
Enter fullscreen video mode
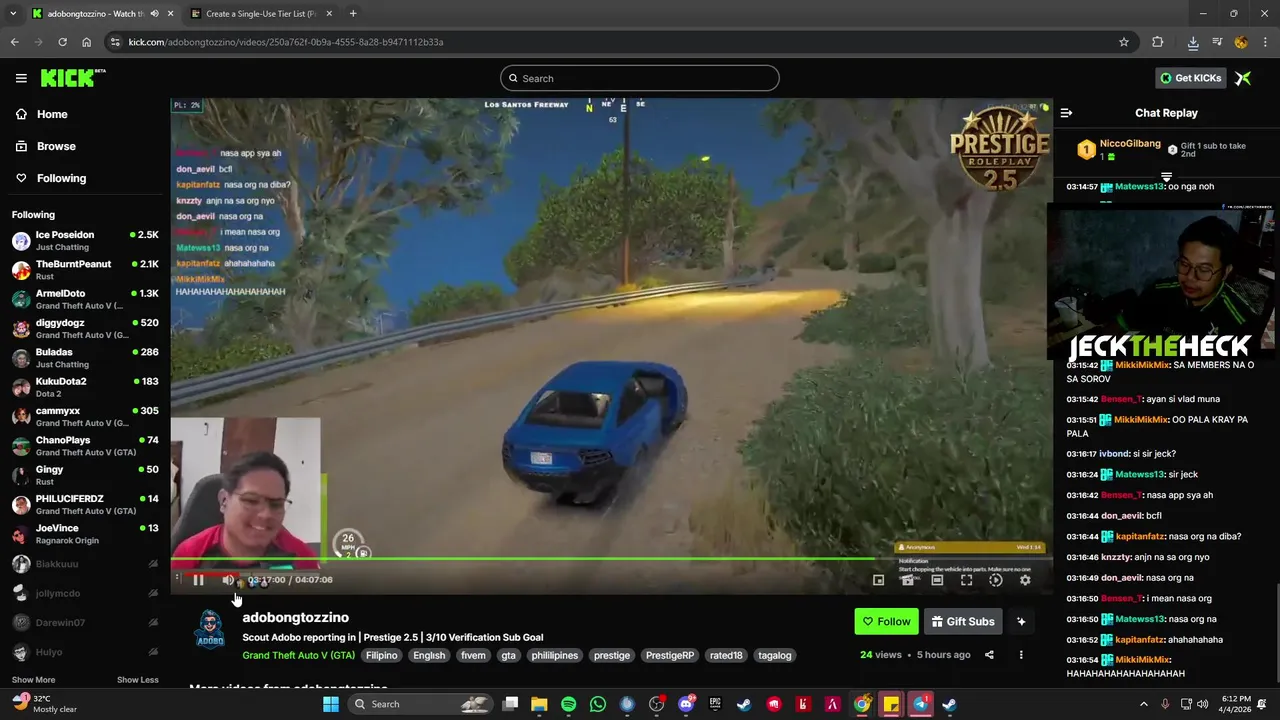(x=966, y=580)
